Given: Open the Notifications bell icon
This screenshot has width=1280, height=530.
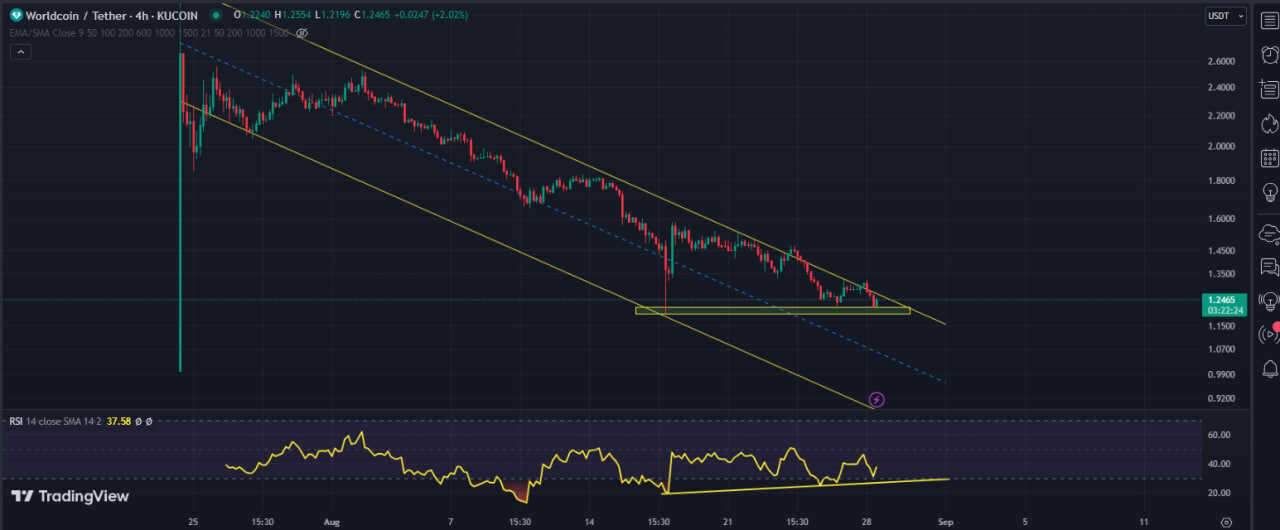Looking at the screenshot, I should [1269, 368].
